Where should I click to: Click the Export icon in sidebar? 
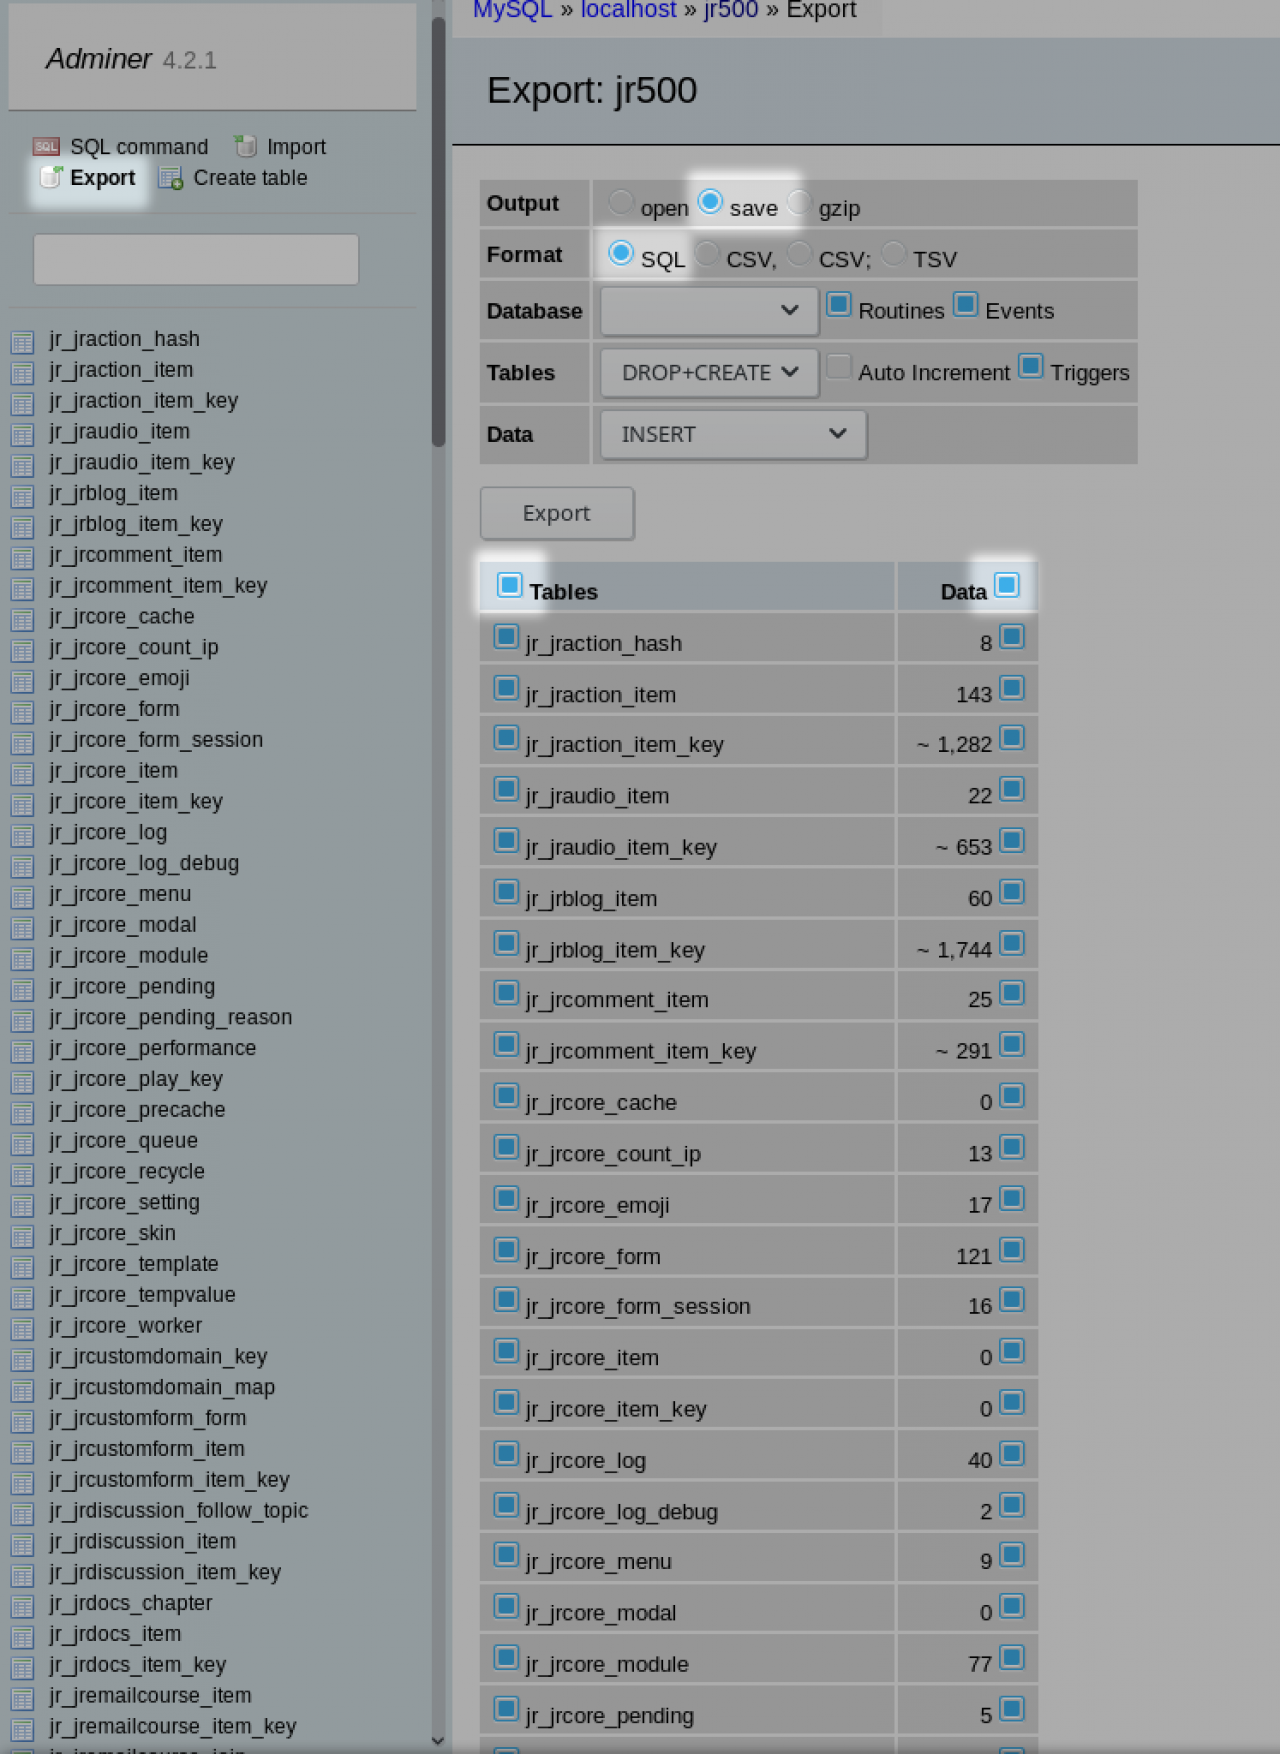point(51,177)
